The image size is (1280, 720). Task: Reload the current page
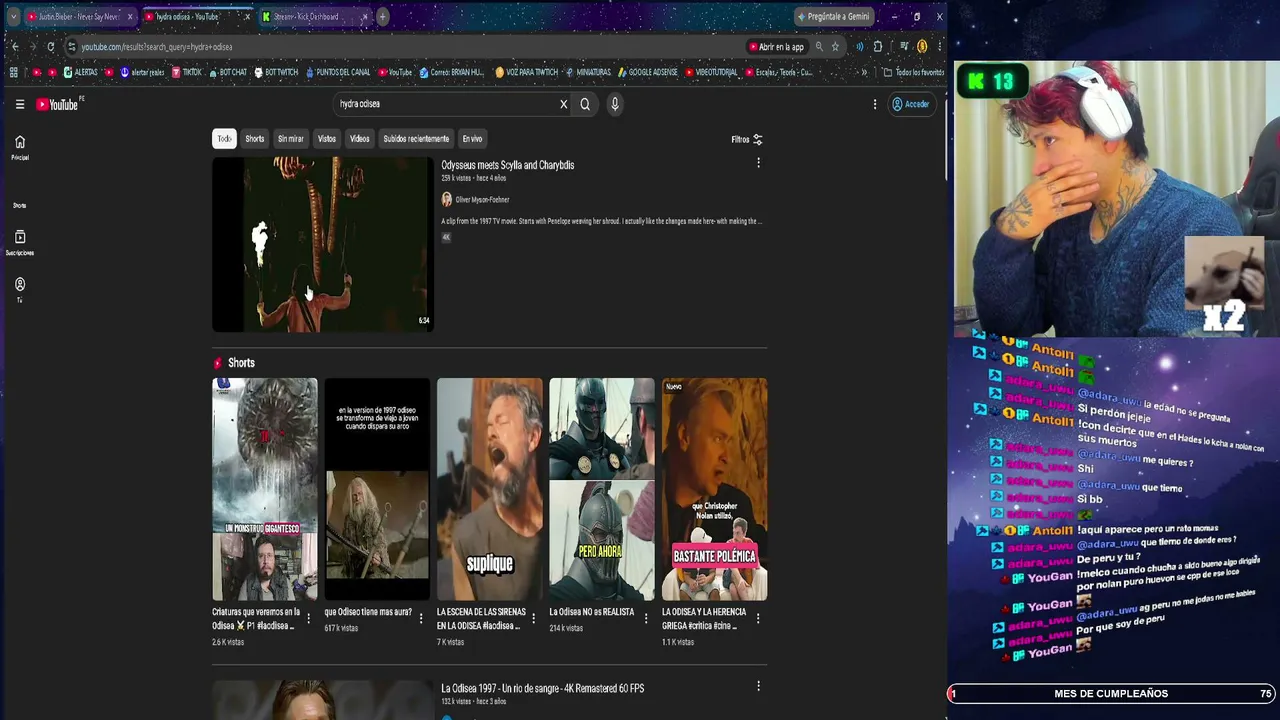[x=51, y=47]
